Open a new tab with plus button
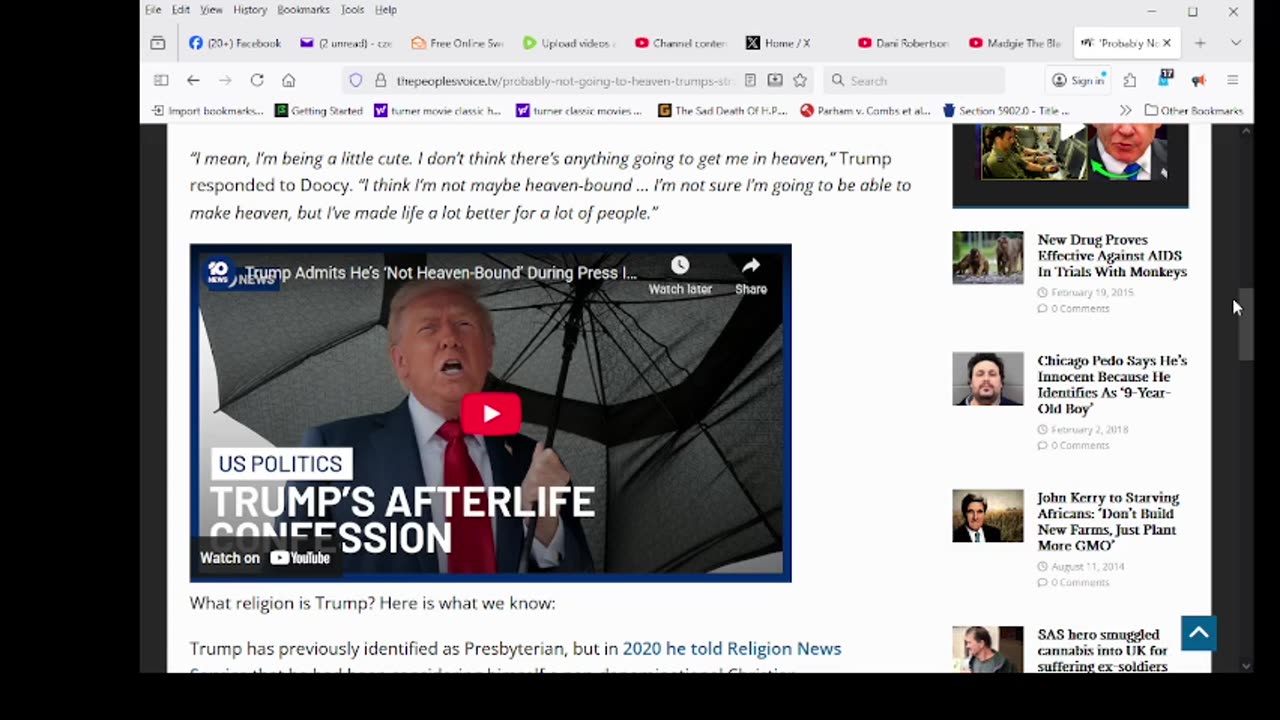 1200,43
